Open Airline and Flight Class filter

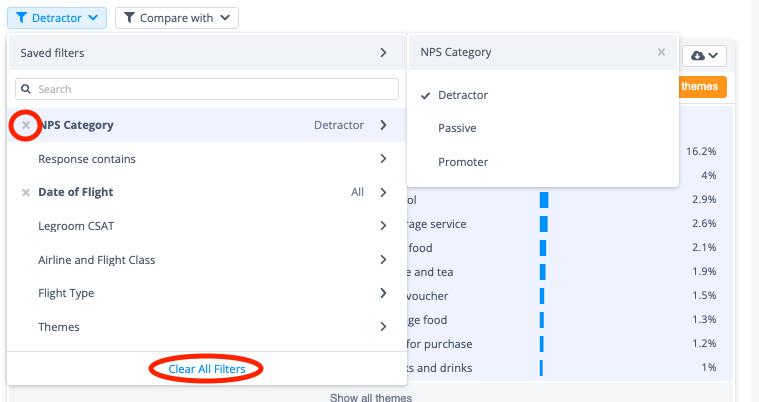(207, 260)
